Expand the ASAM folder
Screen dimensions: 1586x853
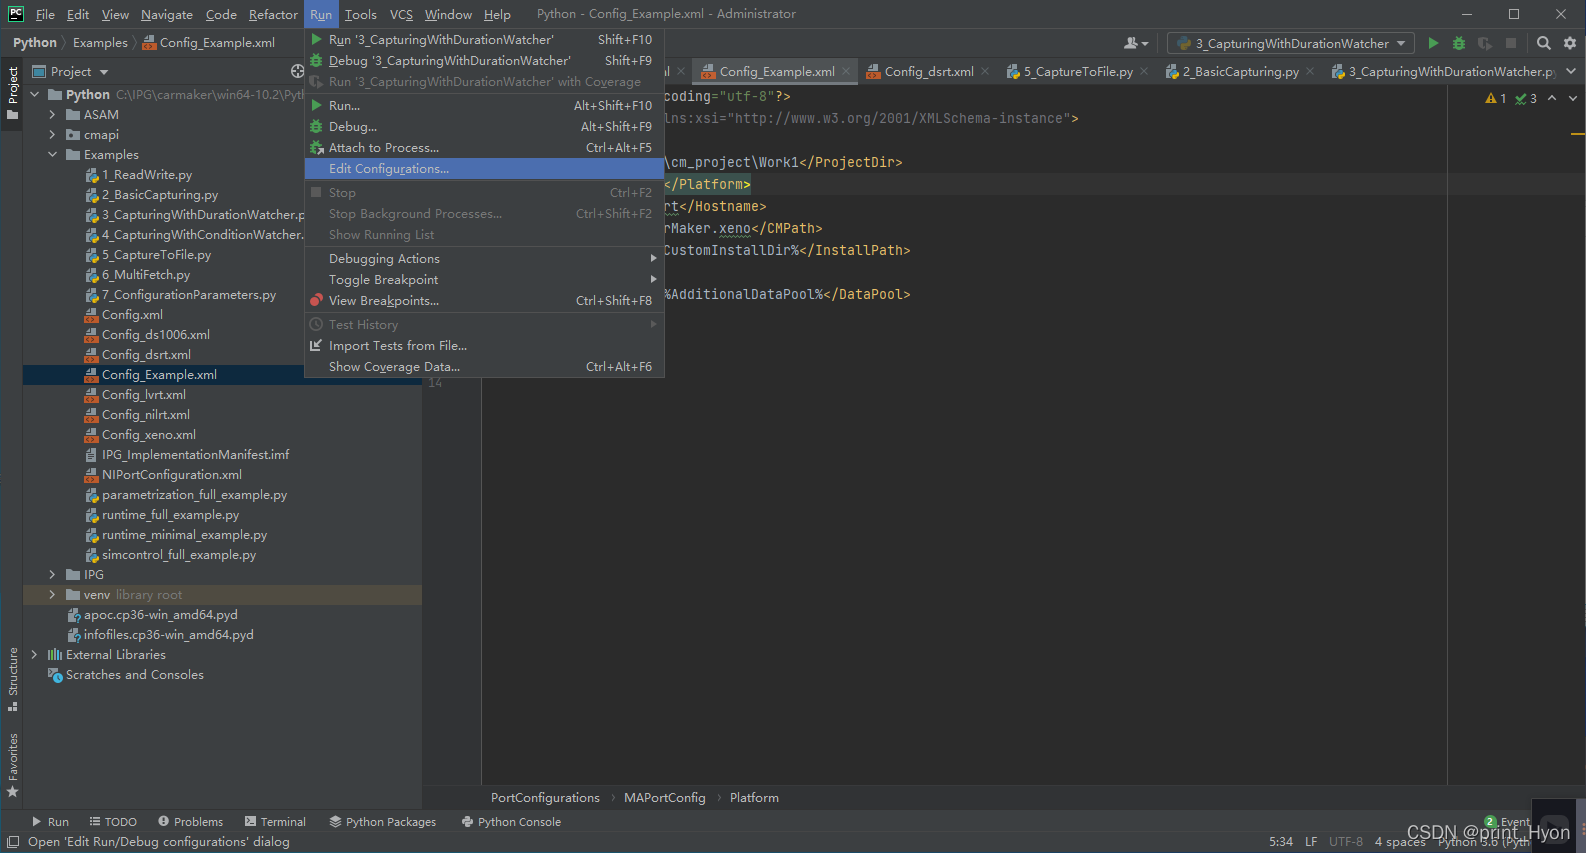(53, 115)
